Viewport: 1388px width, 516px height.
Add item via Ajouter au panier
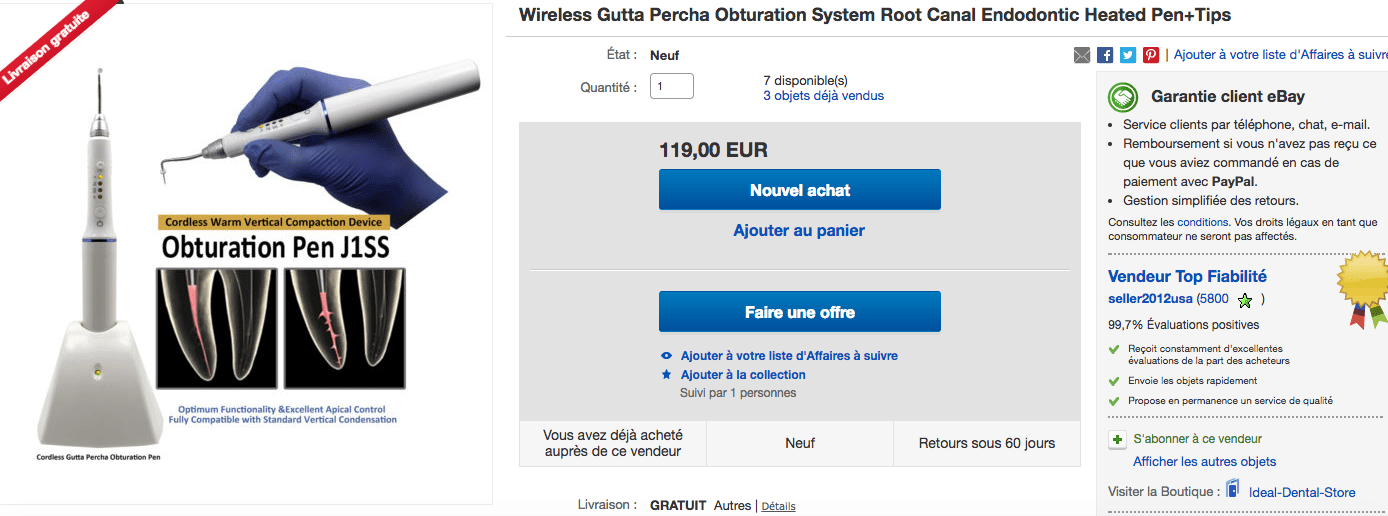click(x=799, y=231)
